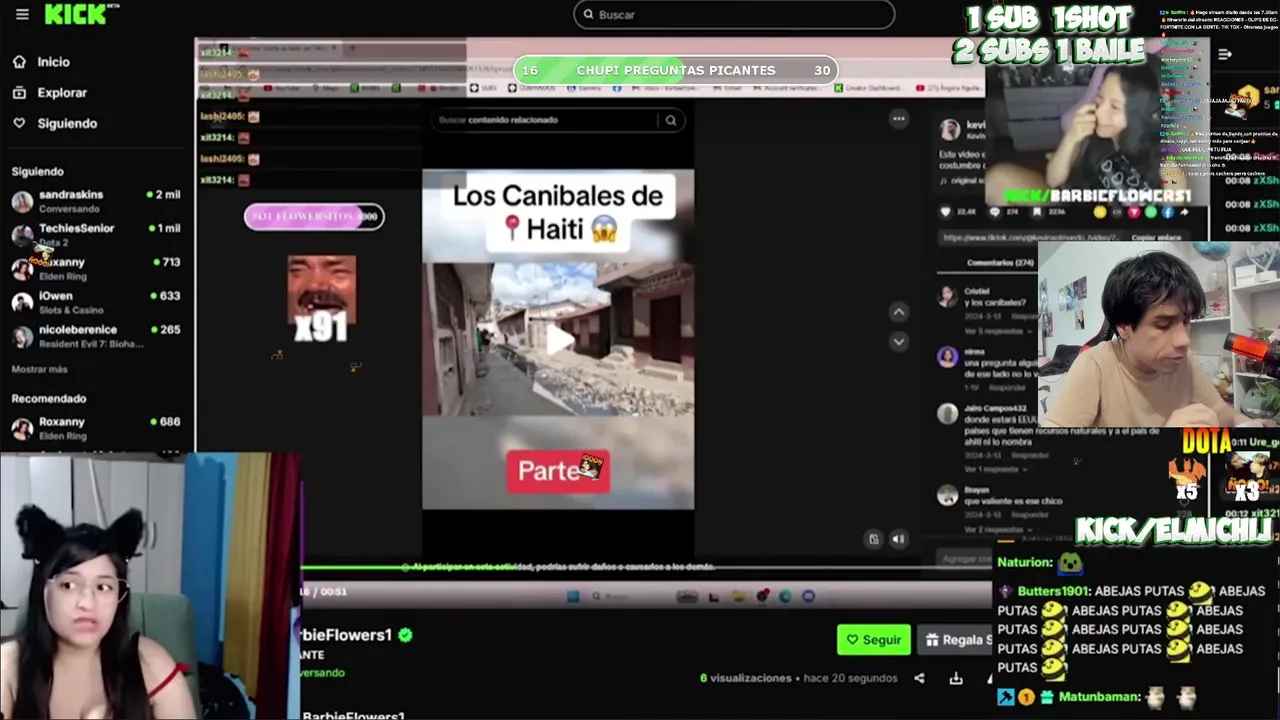Open the kevin TikTok author avatar

948,128
